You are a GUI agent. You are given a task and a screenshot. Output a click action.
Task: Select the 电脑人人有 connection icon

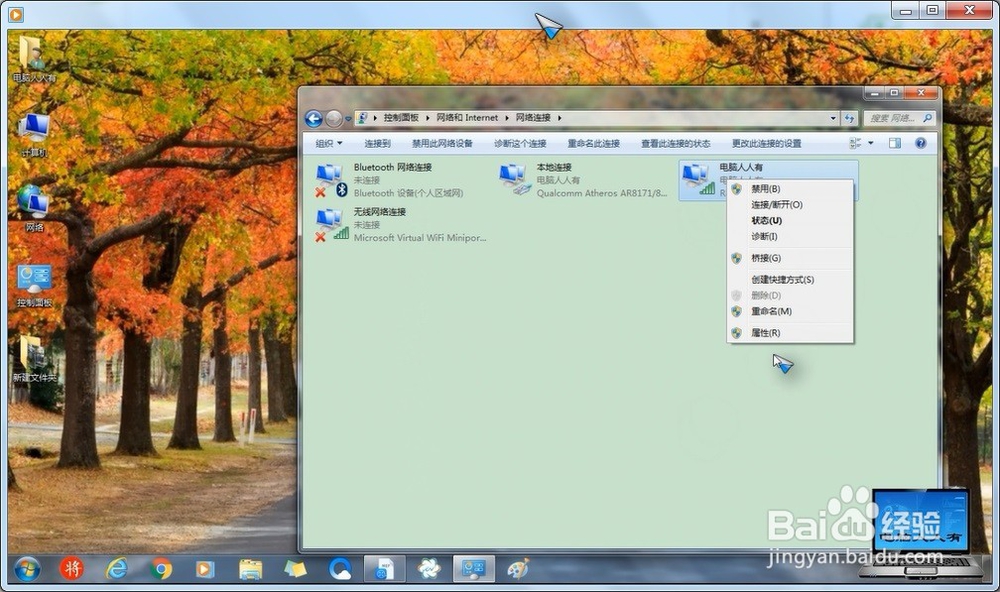tap(698, 179)
